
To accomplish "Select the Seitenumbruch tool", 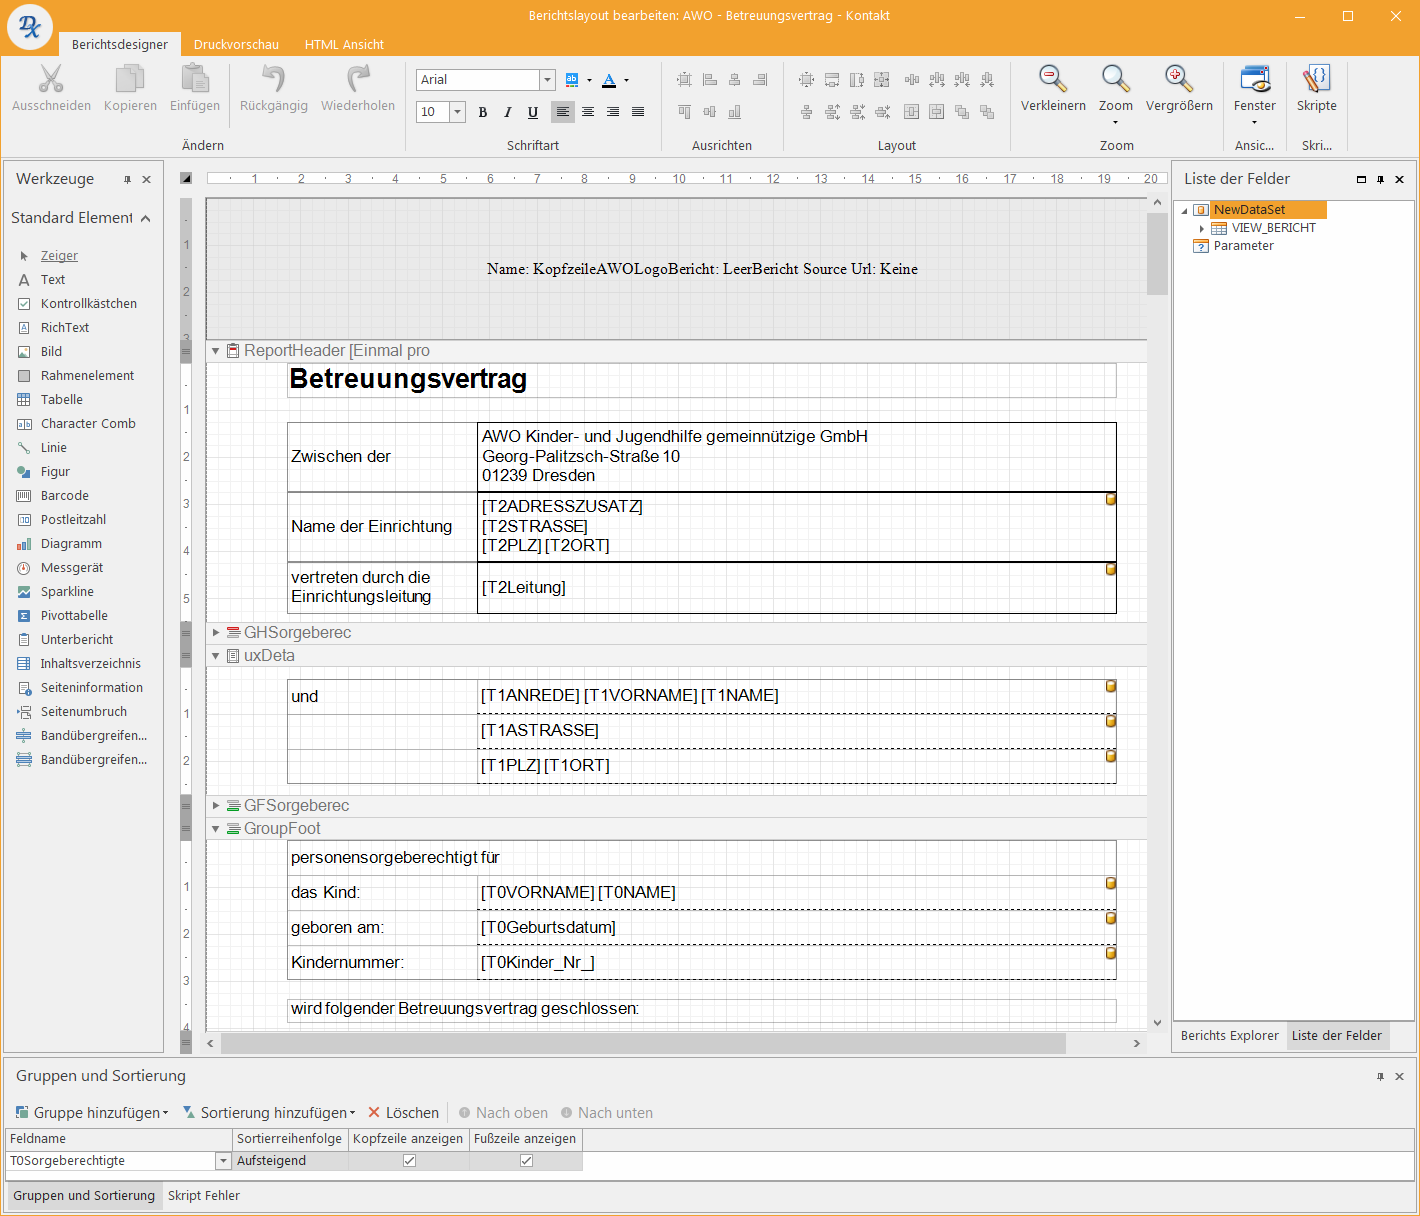I will click(84, 712).
